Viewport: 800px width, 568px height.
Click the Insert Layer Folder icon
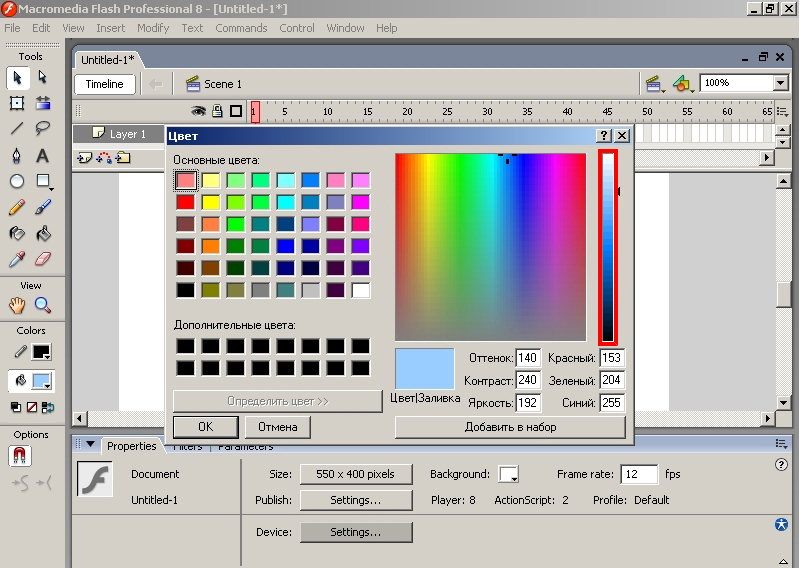click(123, 158)
